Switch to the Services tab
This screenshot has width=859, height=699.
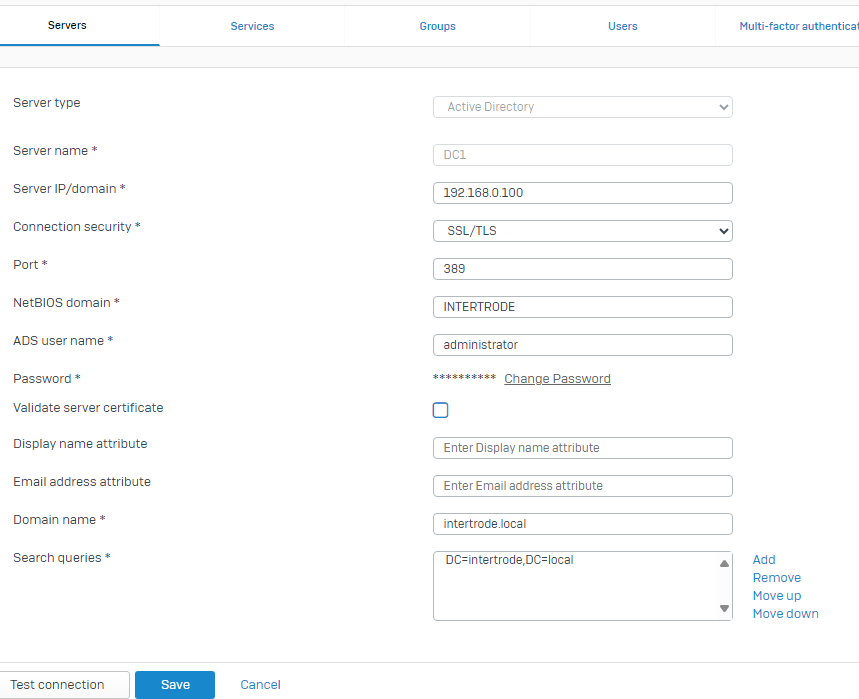pyautogui.click(x=252, y=26)
